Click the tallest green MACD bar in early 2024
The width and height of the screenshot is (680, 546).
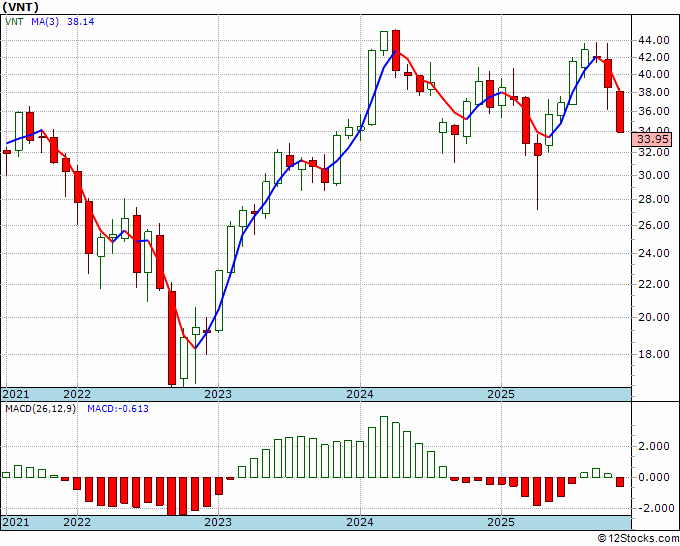[384, 447]
